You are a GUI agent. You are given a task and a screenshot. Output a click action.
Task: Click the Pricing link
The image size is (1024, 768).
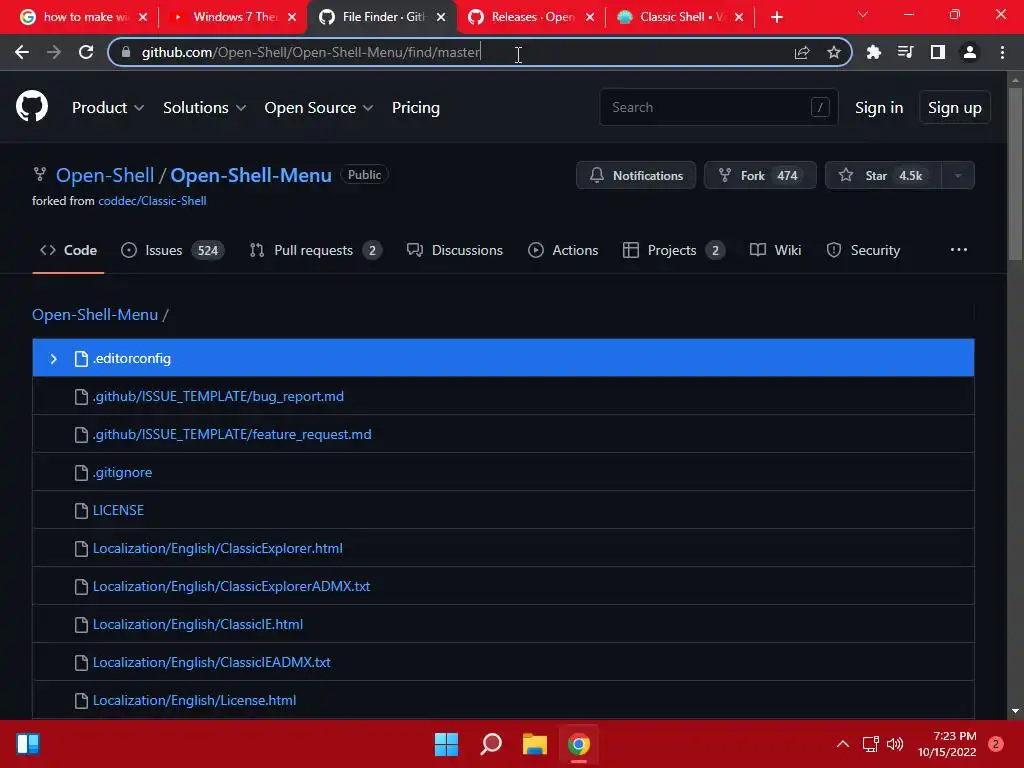point(415,108)
